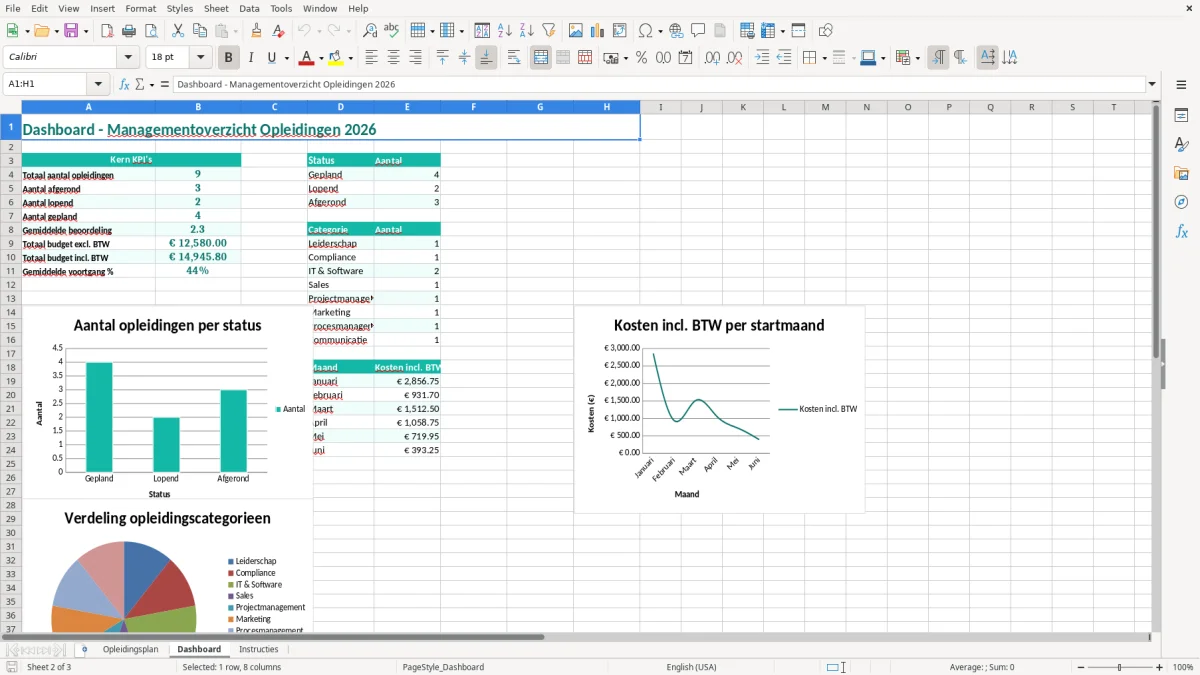Click the AutoFilter funnel icon

coord(549,31)
